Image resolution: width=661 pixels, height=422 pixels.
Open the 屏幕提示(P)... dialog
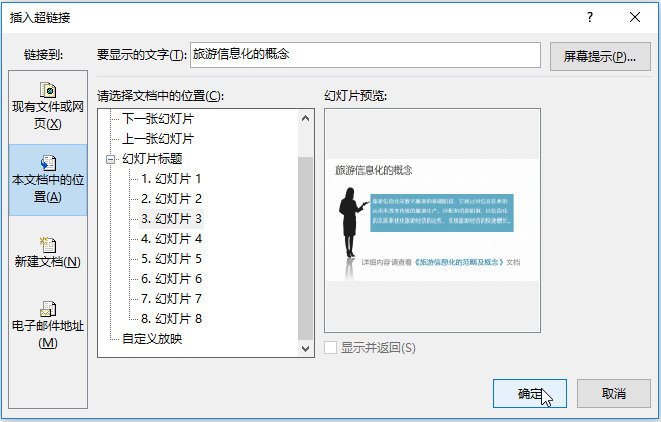[x=600, y=56]
